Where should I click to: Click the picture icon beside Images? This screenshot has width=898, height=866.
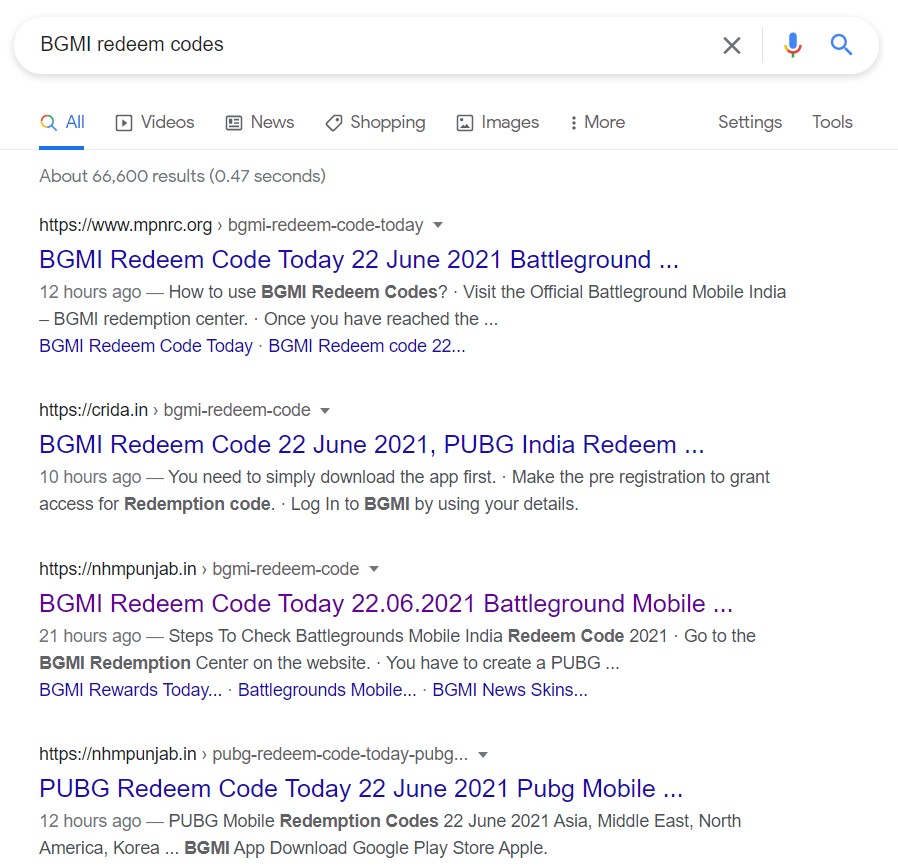point(464,123)
